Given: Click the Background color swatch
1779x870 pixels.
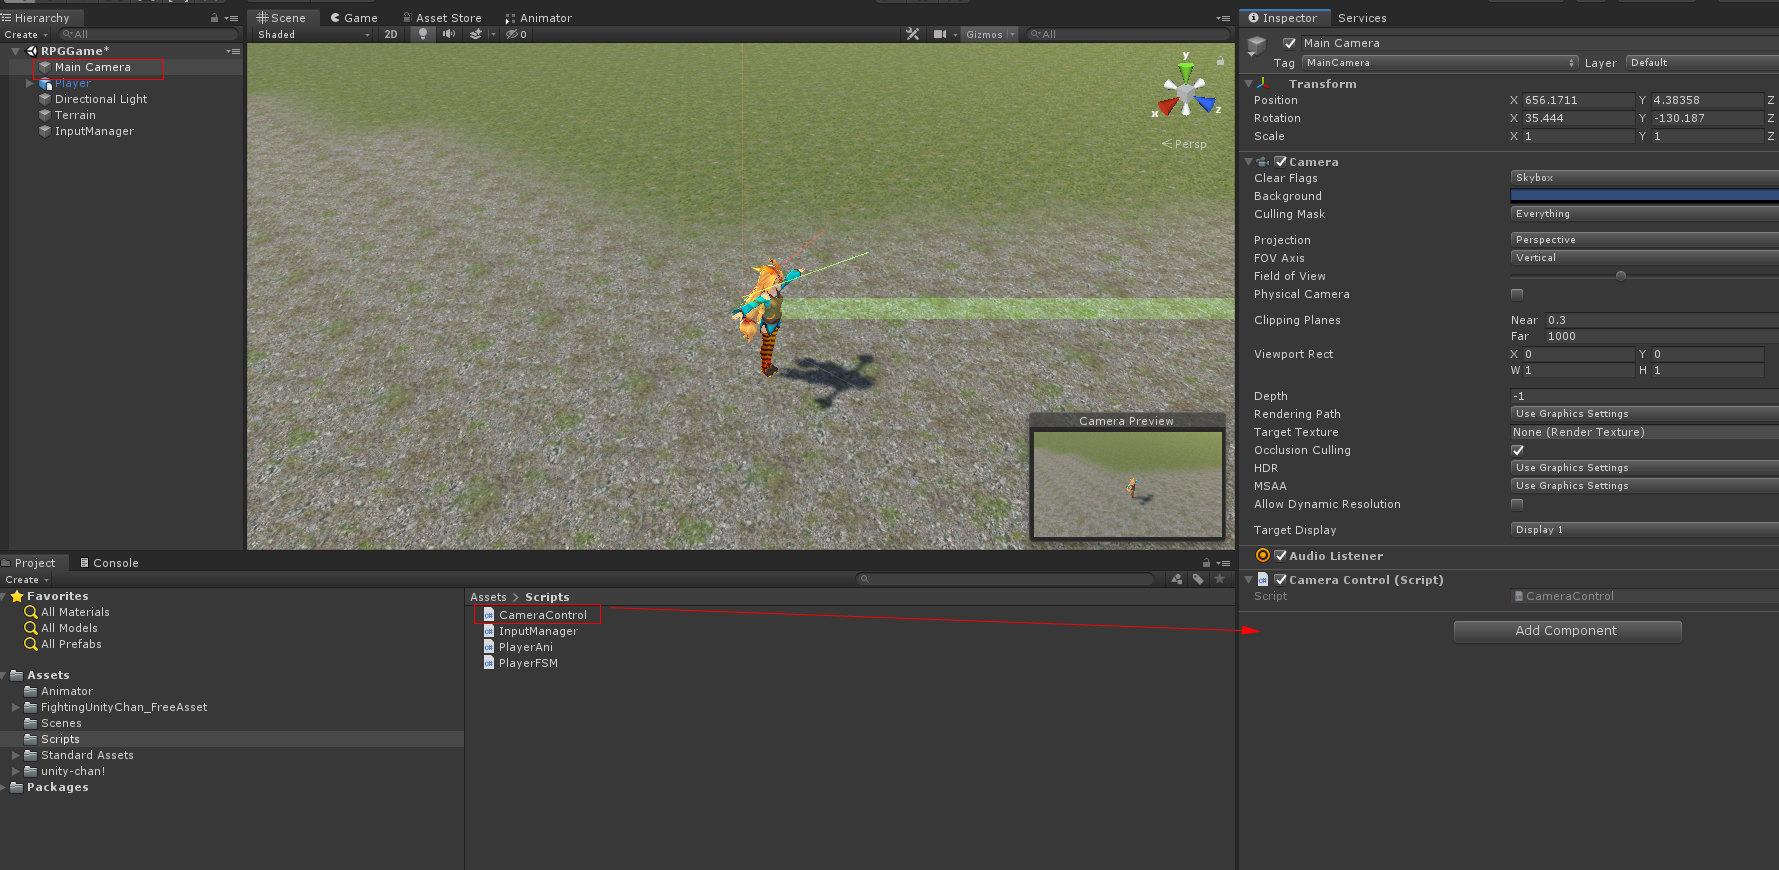Looking at the screenshot, I should pyautogui.click(x=1644, y=195).
